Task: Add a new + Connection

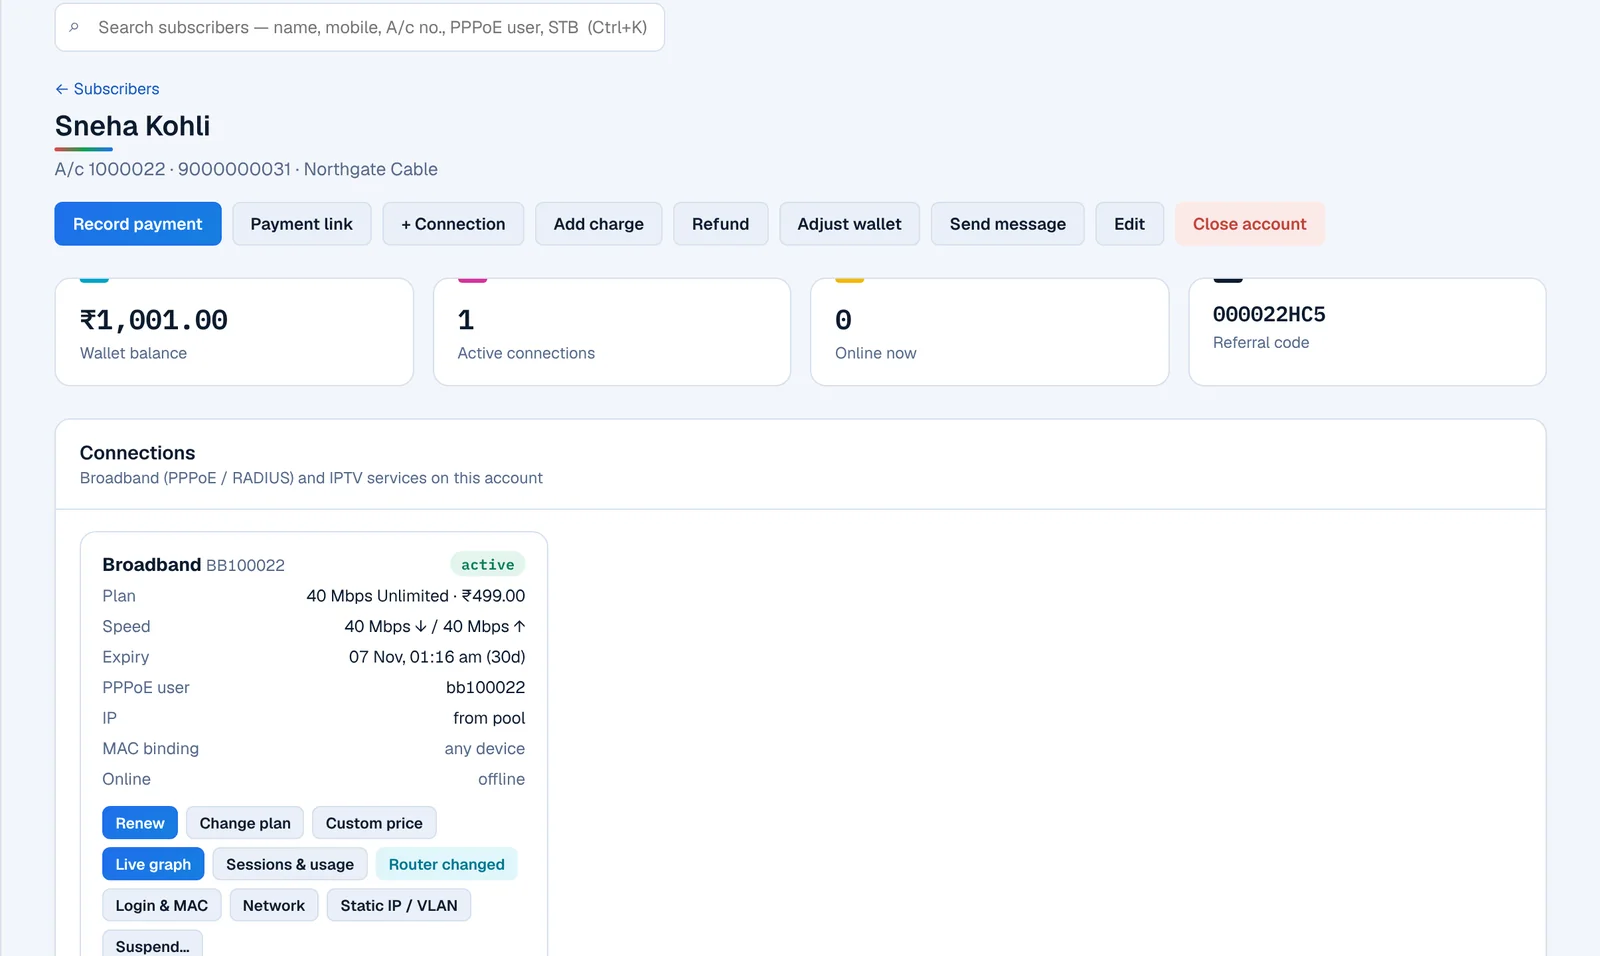Action: pos(453,224)
